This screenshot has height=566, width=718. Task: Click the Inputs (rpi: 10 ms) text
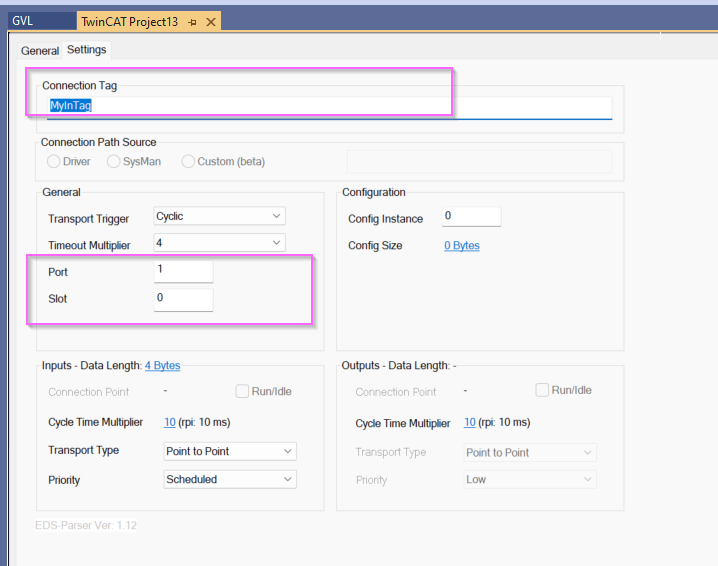point(204,422)
